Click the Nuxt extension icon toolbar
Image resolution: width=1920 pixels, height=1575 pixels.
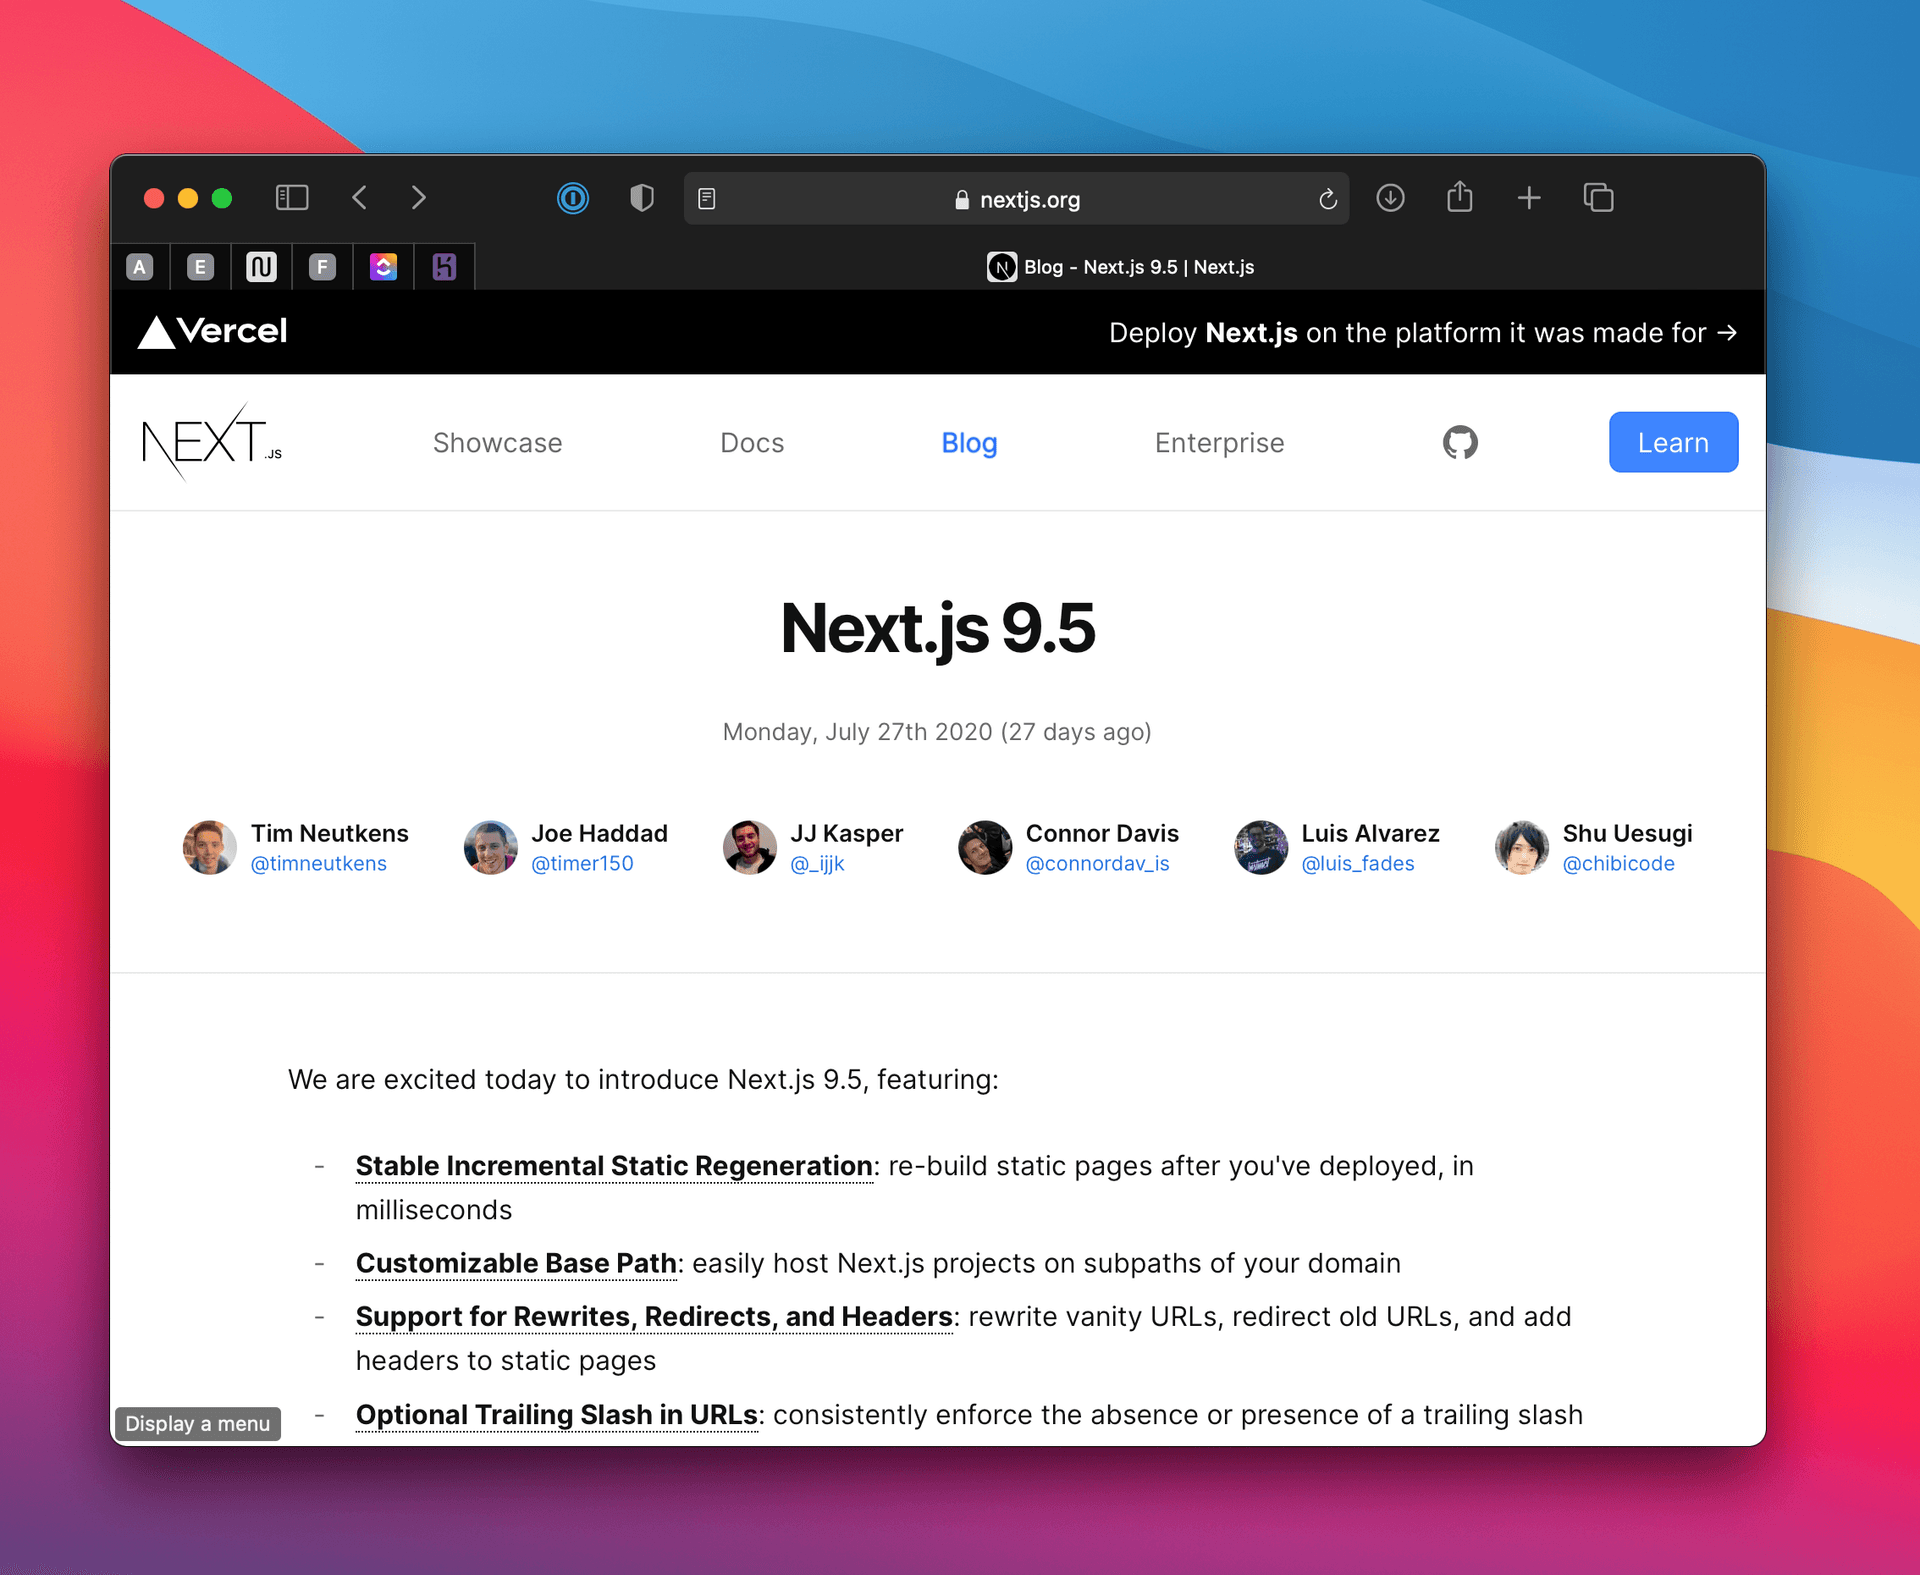[x=263, y=266]
